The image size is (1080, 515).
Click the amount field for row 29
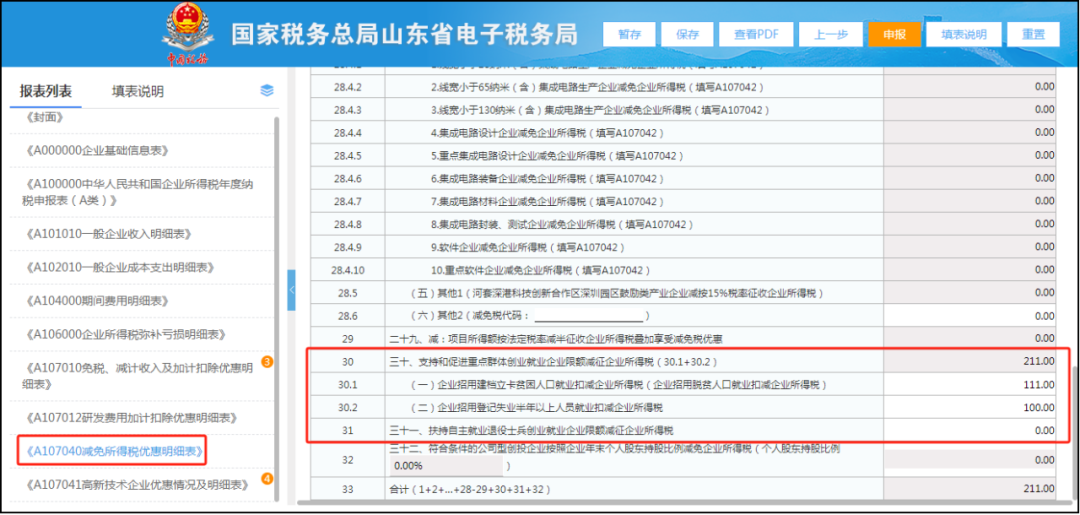coord(970,339)
